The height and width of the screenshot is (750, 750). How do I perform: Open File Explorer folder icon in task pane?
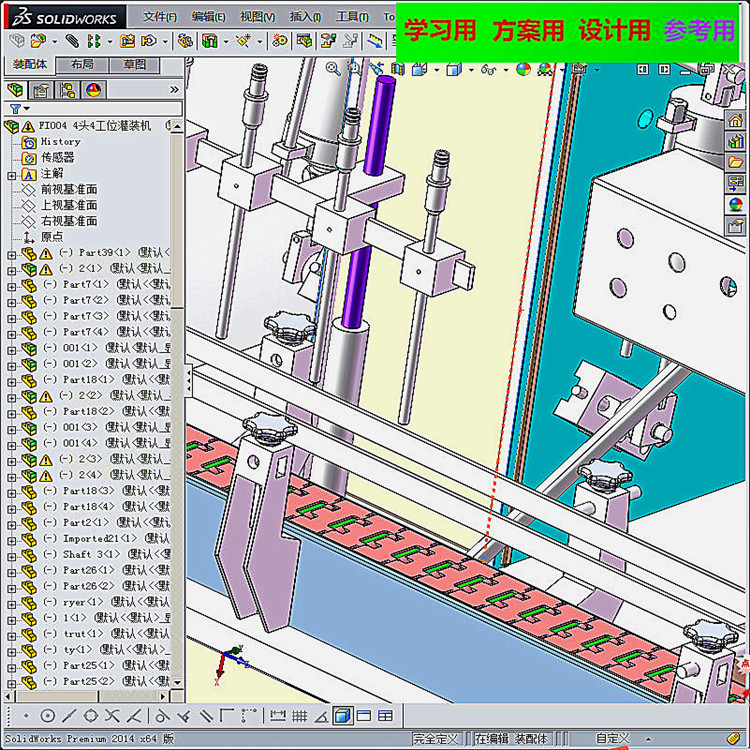735,162
